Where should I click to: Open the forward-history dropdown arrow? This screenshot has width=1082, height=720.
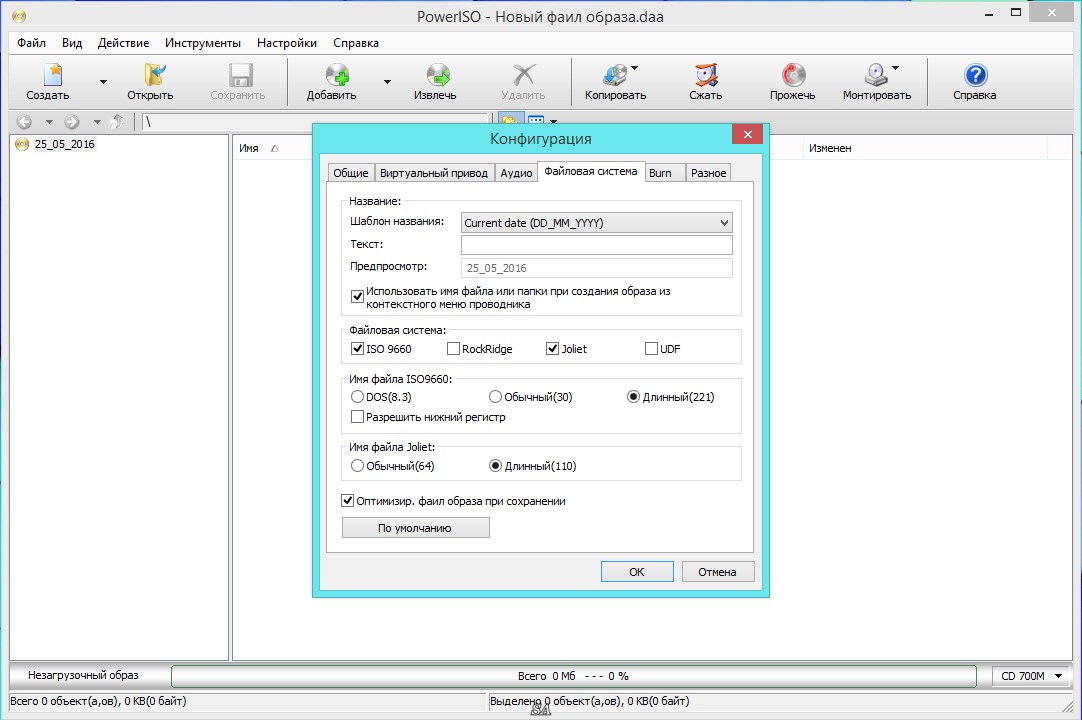click(97, 122)
